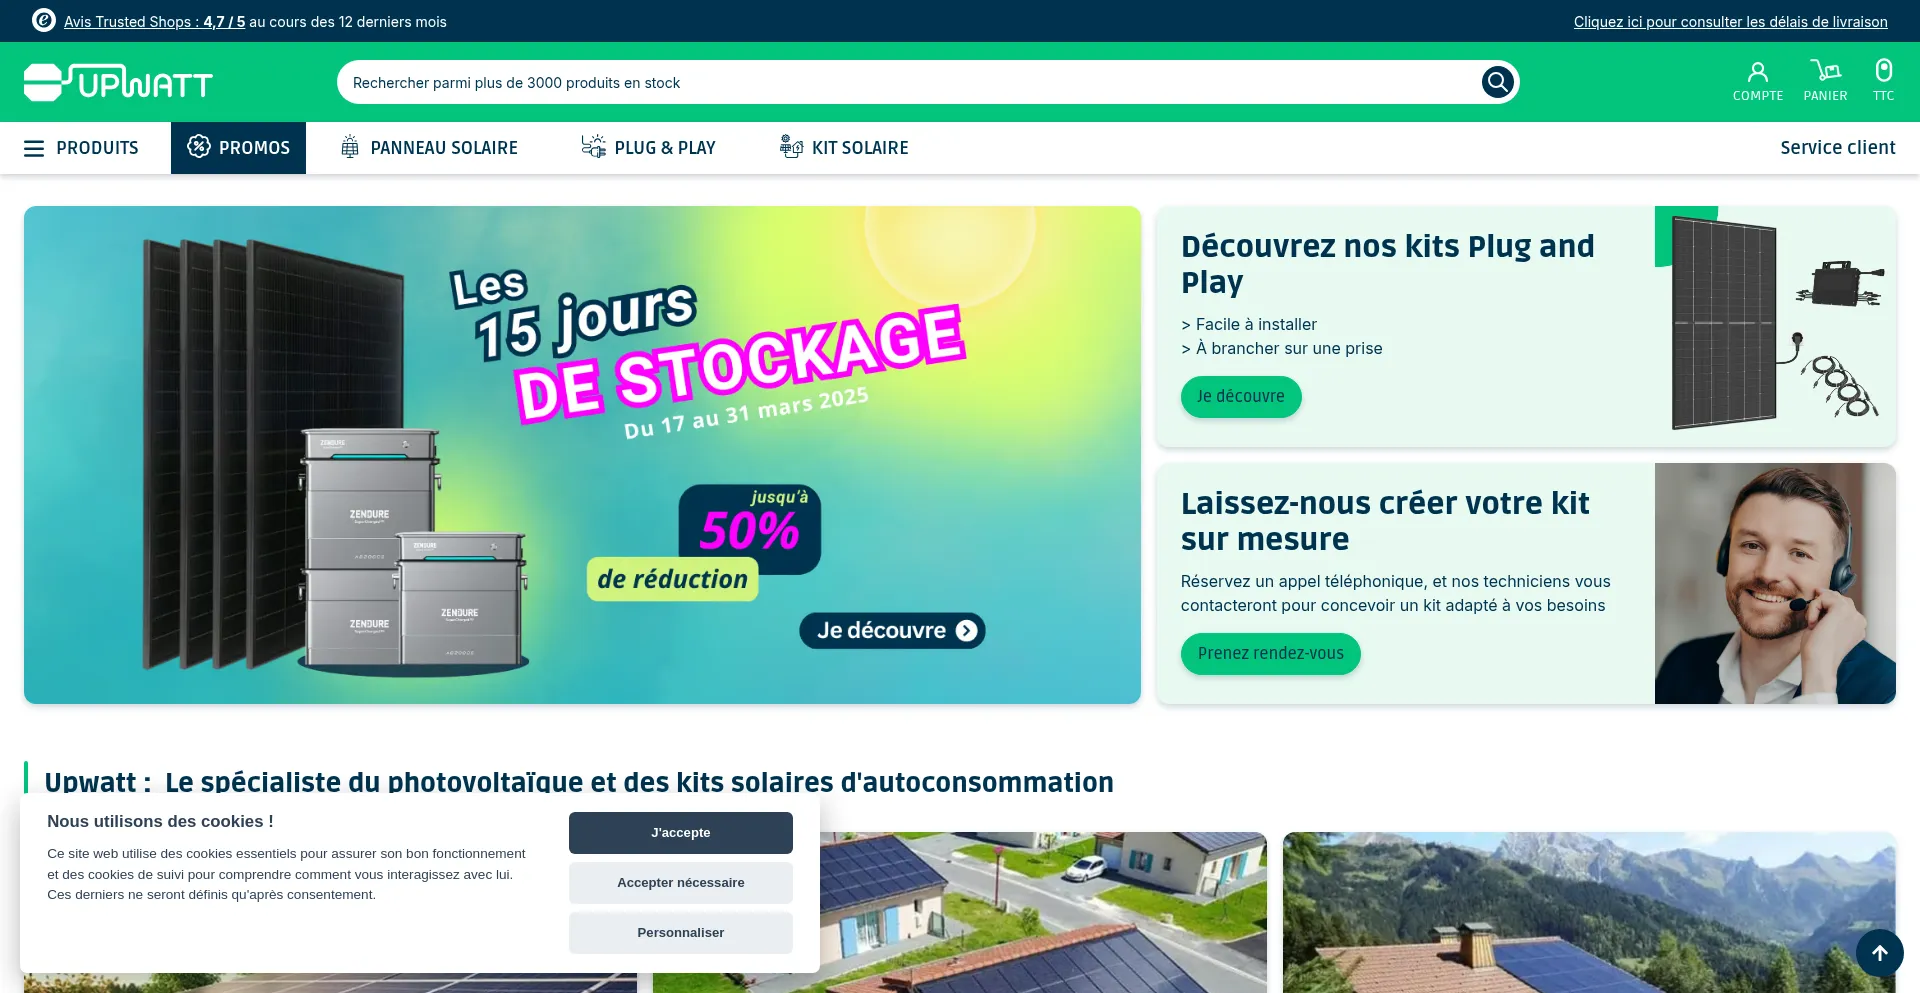Click the J'accepte cookies button
The width and height of the screenshot is (1920, 993).
(681, 833)
